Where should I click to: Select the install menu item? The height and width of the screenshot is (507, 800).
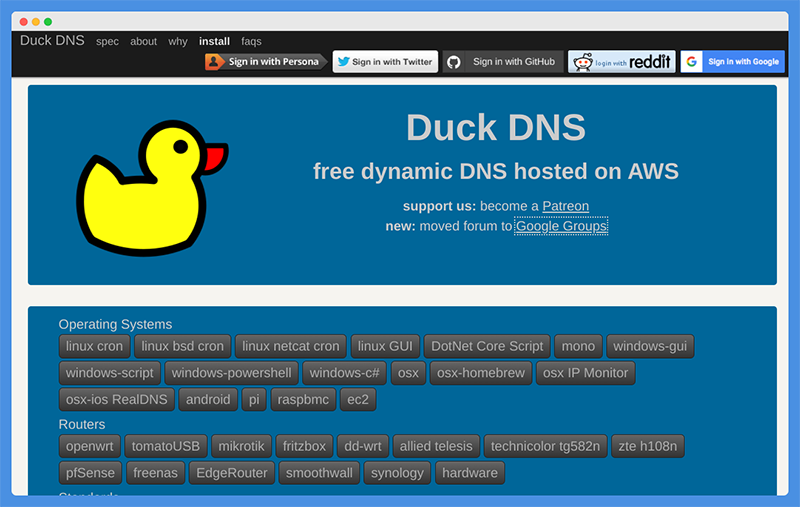[x=214, y=41]
